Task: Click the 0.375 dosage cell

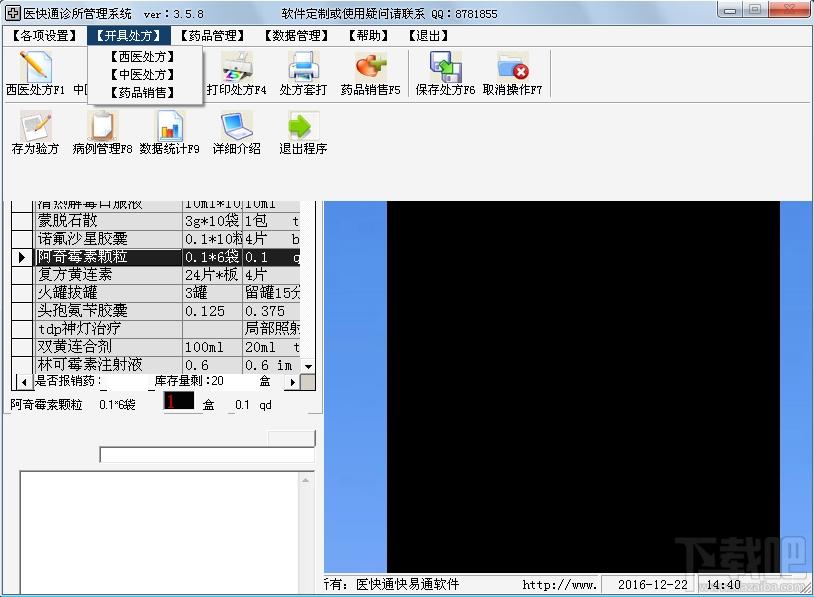Action: click(272, 310)
